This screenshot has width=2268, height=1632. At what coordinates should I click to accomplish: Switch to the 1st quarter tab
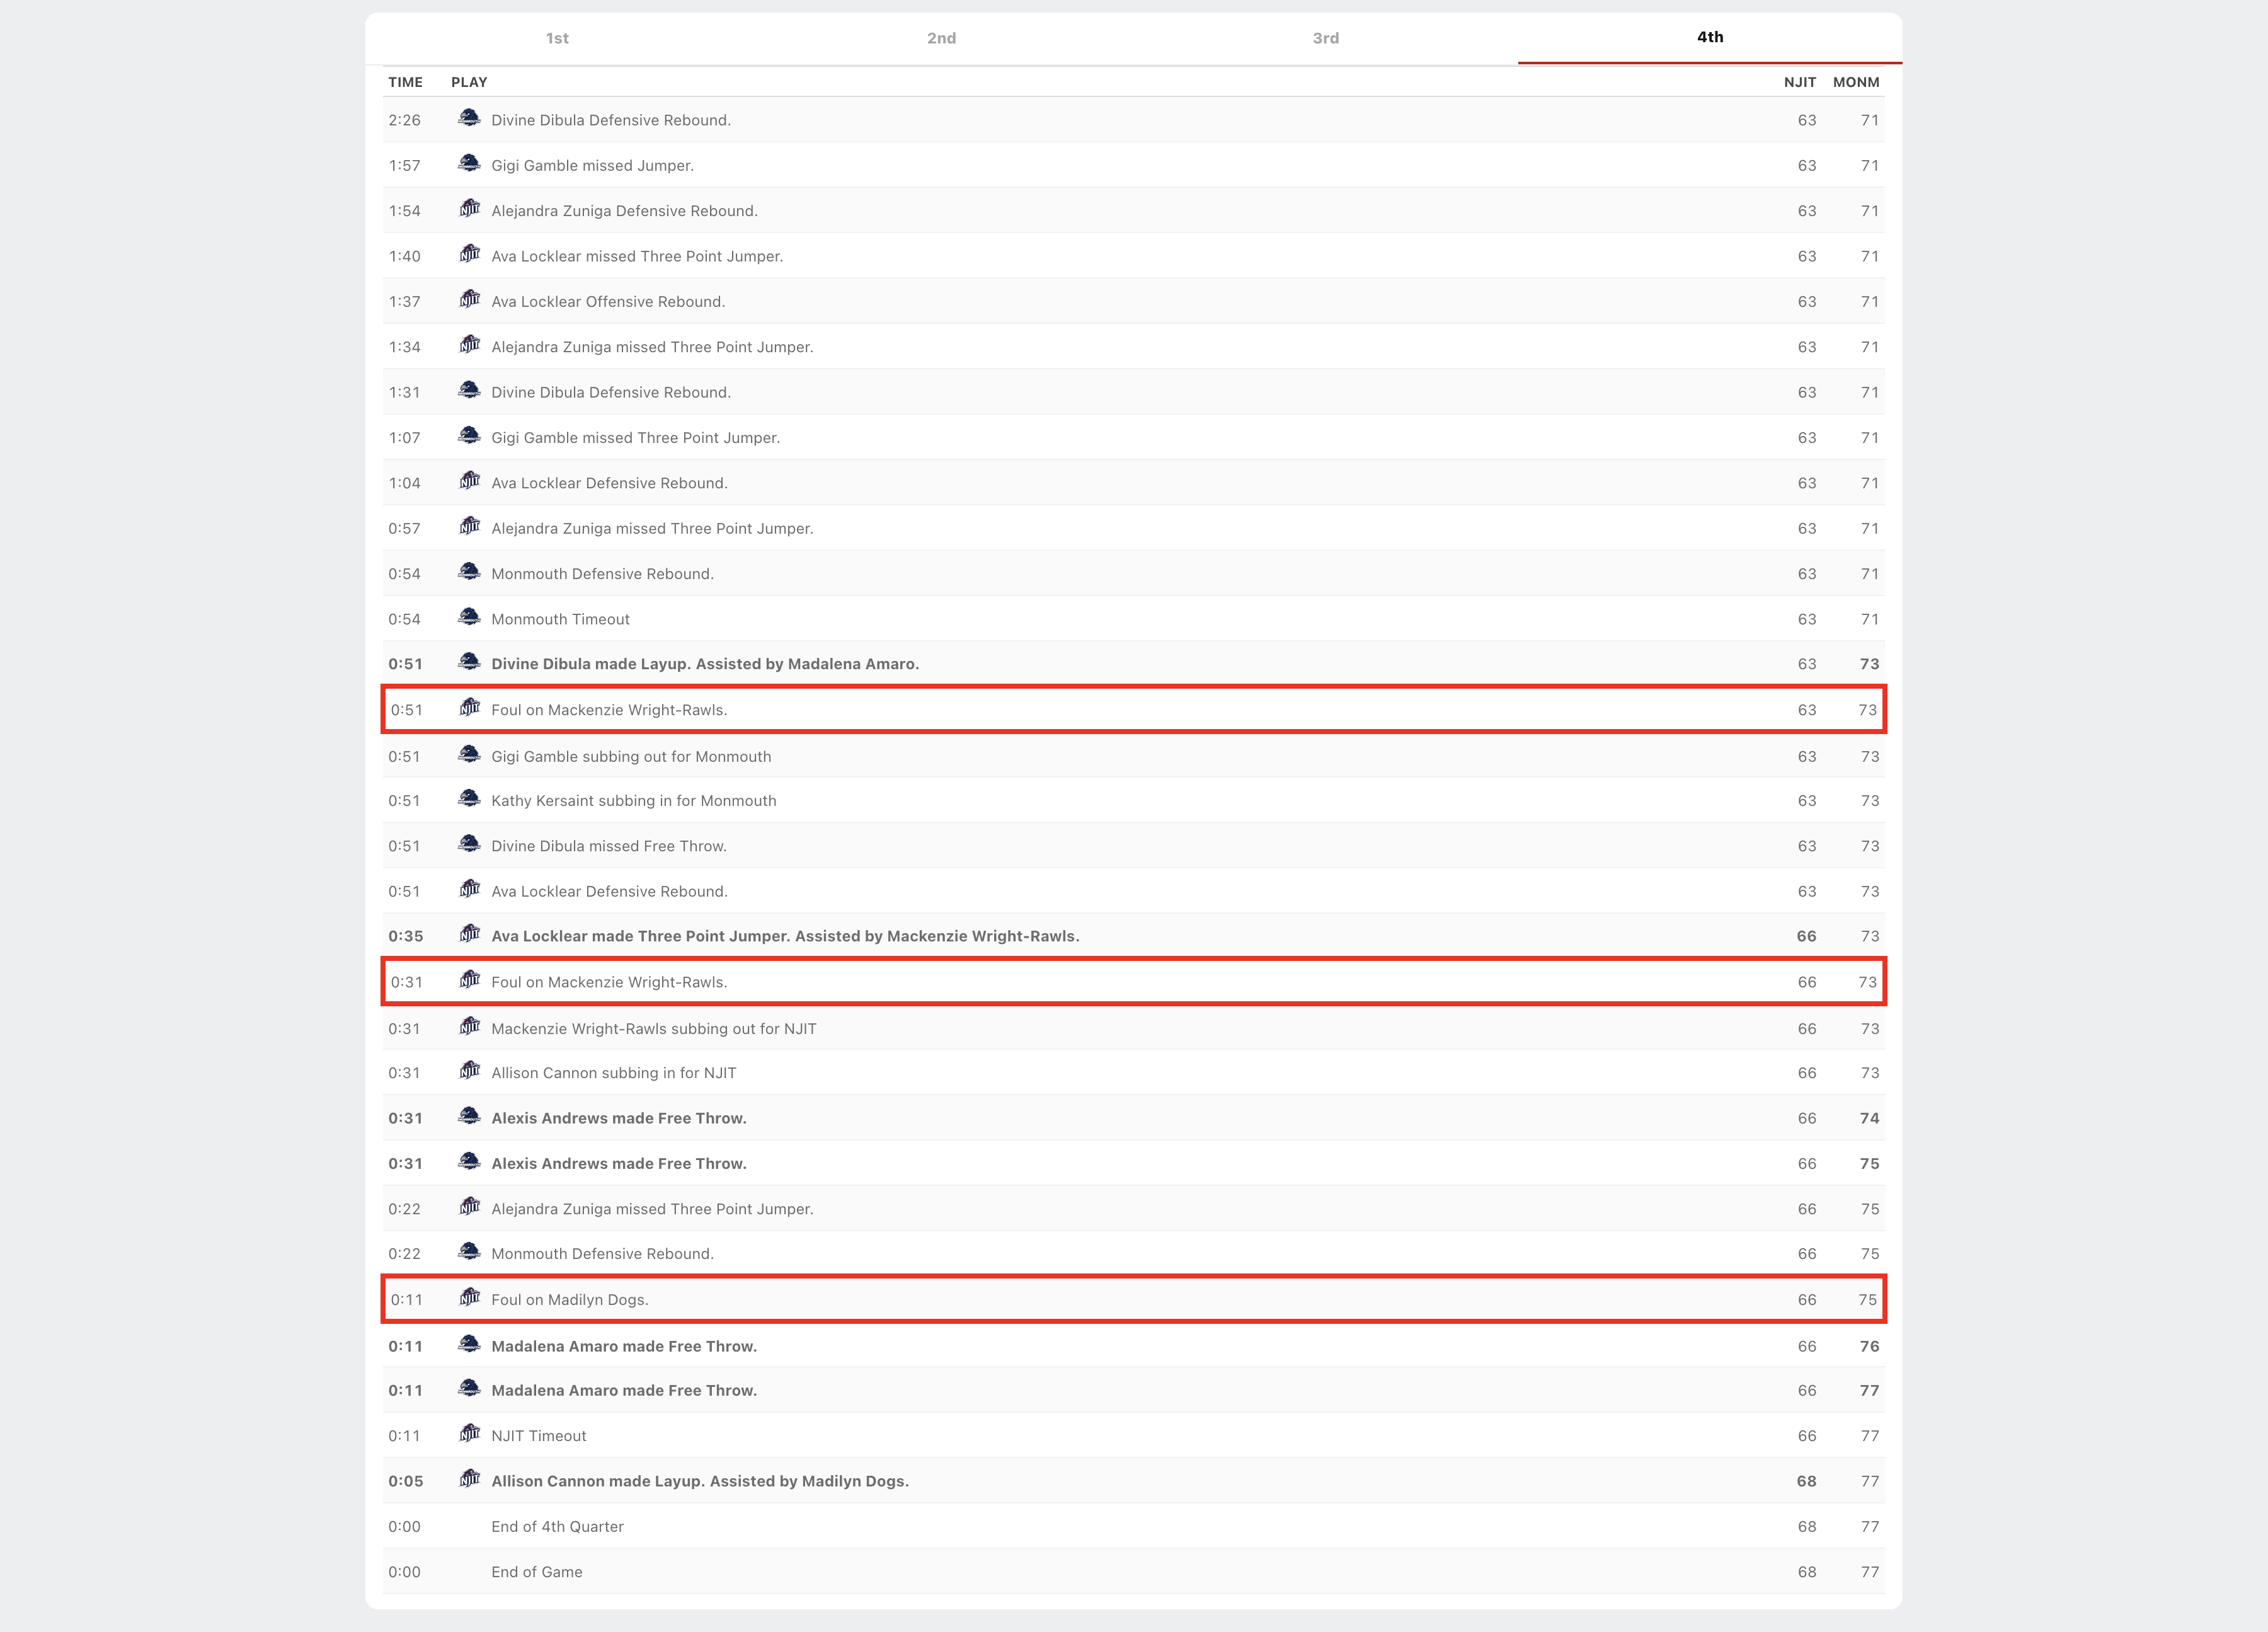(x=557, y=38)
